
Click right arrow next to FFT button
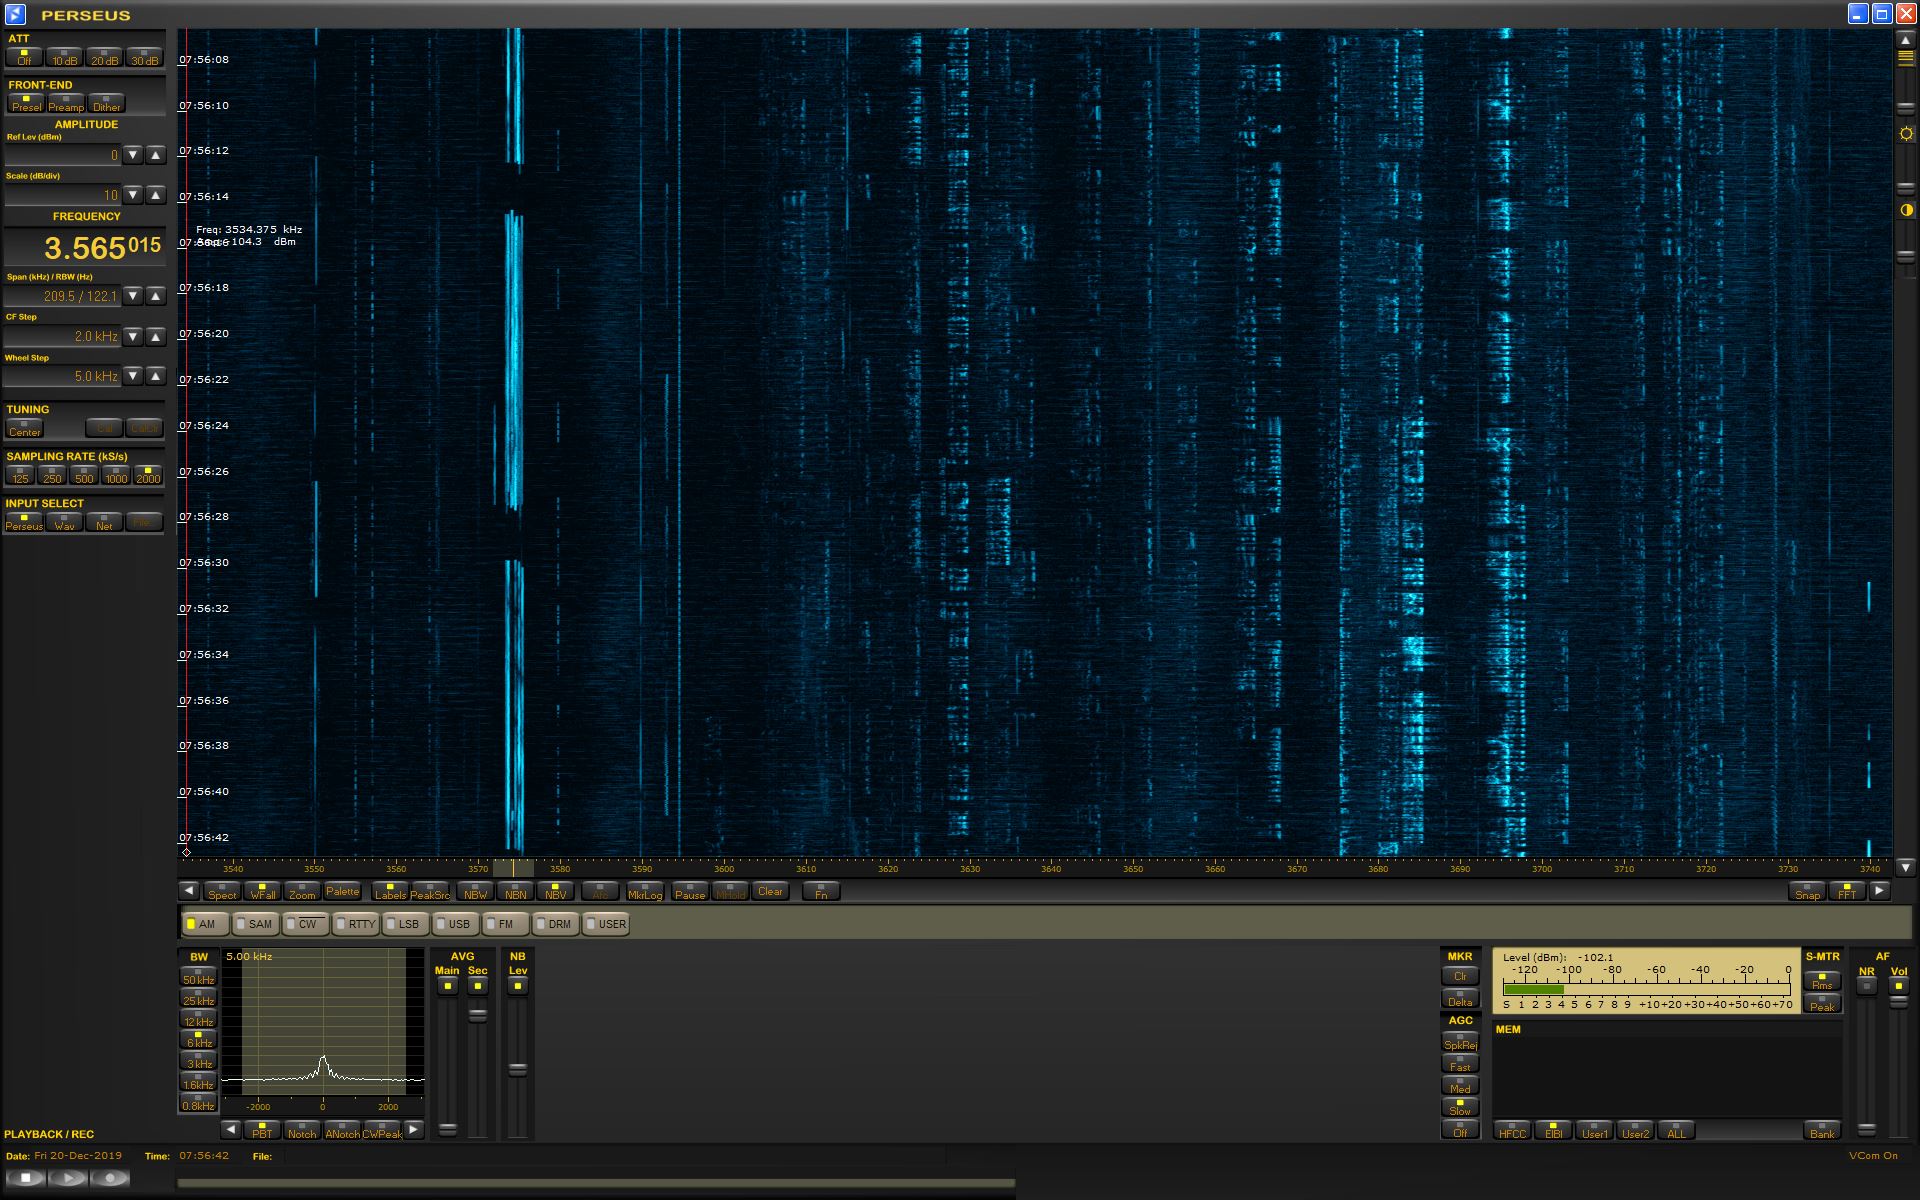1879,890
